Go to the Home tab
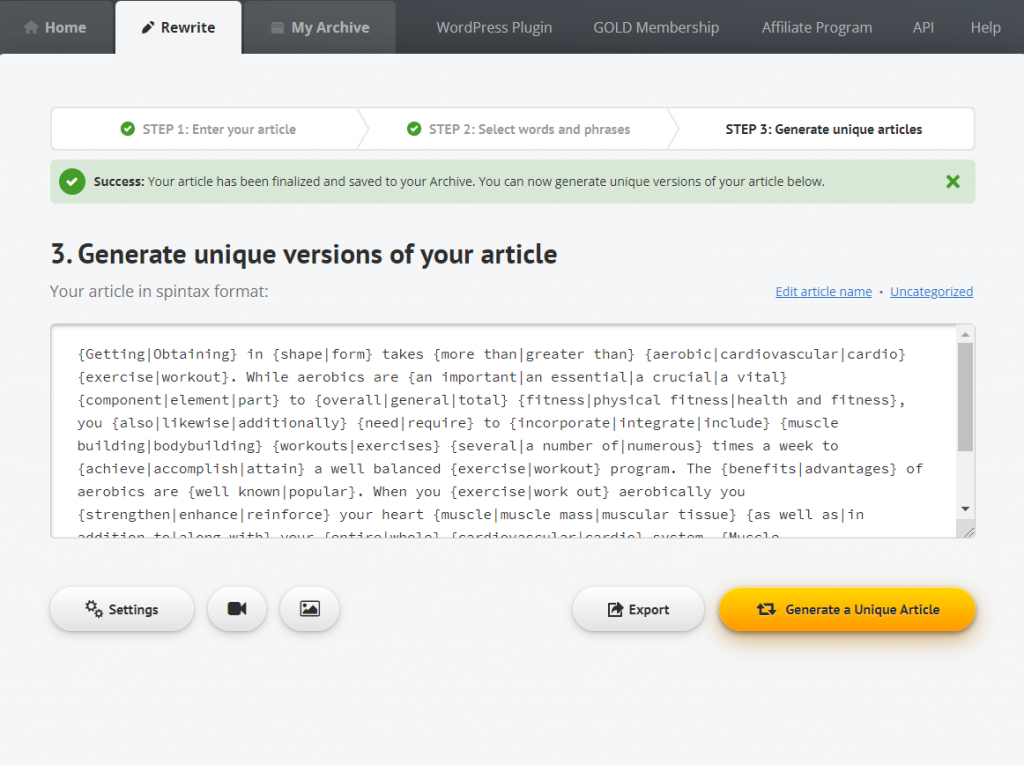1024x765 pixels. pos(55,27)
